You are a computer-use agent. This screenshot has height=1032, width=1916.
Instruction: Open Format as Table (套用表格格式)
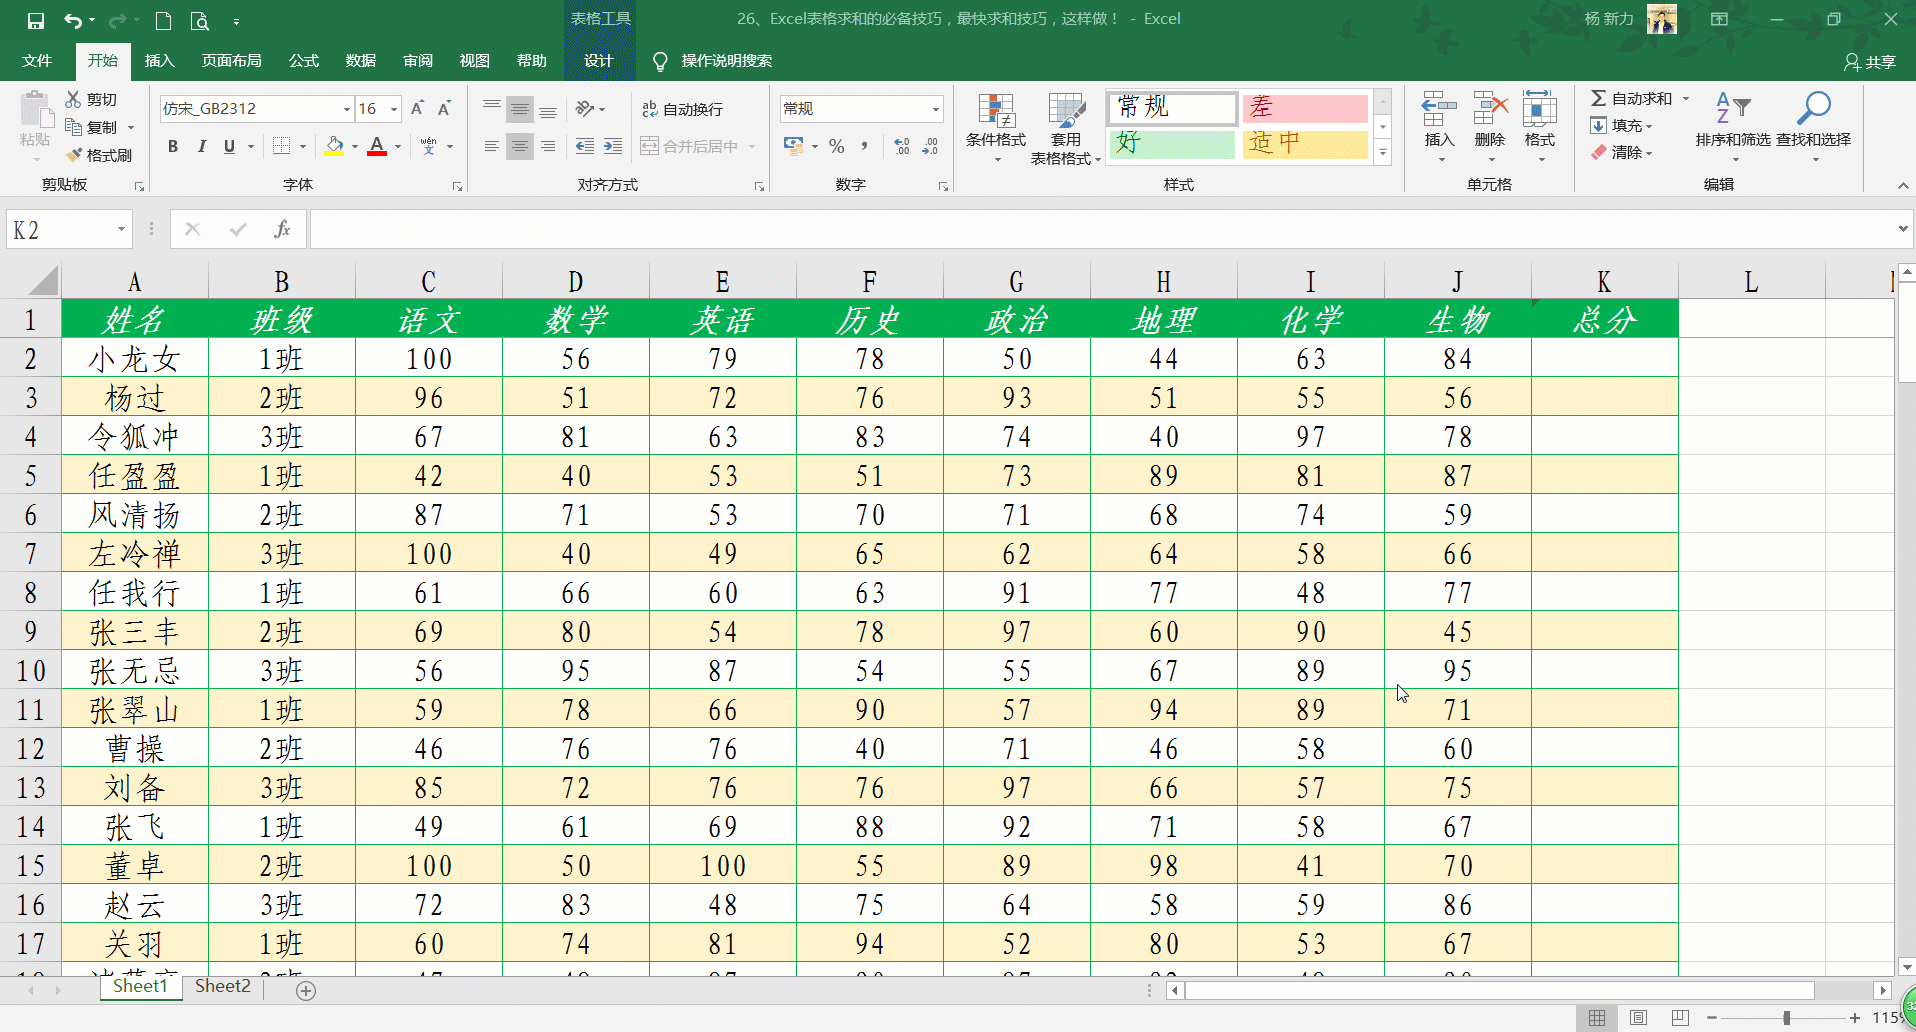point(1066,129)
